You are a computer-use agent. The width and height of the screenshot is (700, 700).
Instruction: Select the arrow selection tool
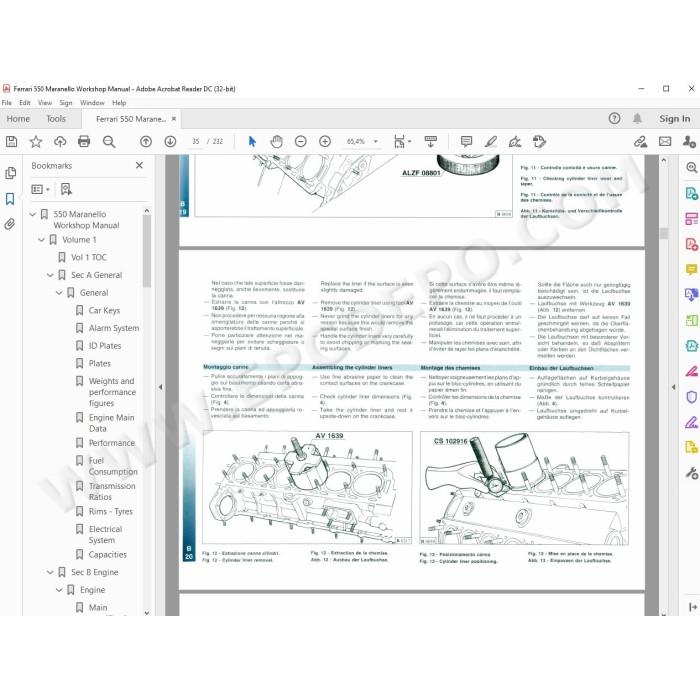tap(252, 142)
